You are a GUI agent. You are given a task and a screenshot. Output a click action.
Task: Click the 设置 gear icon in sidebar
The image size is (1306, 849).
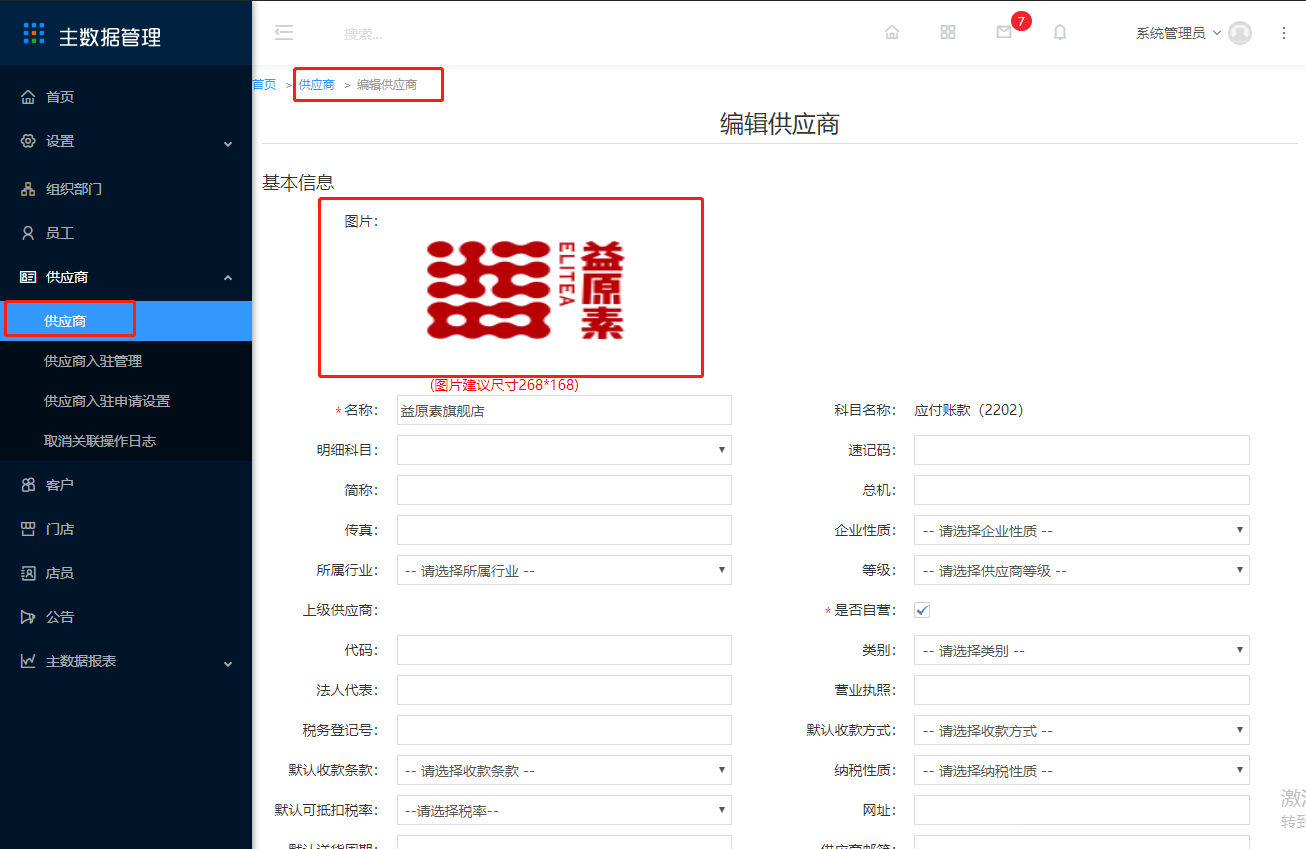(28, 141)
